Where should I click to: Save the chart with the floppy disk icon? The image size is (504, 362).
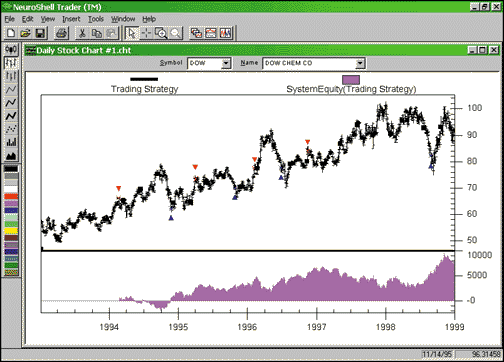(40, 33)
